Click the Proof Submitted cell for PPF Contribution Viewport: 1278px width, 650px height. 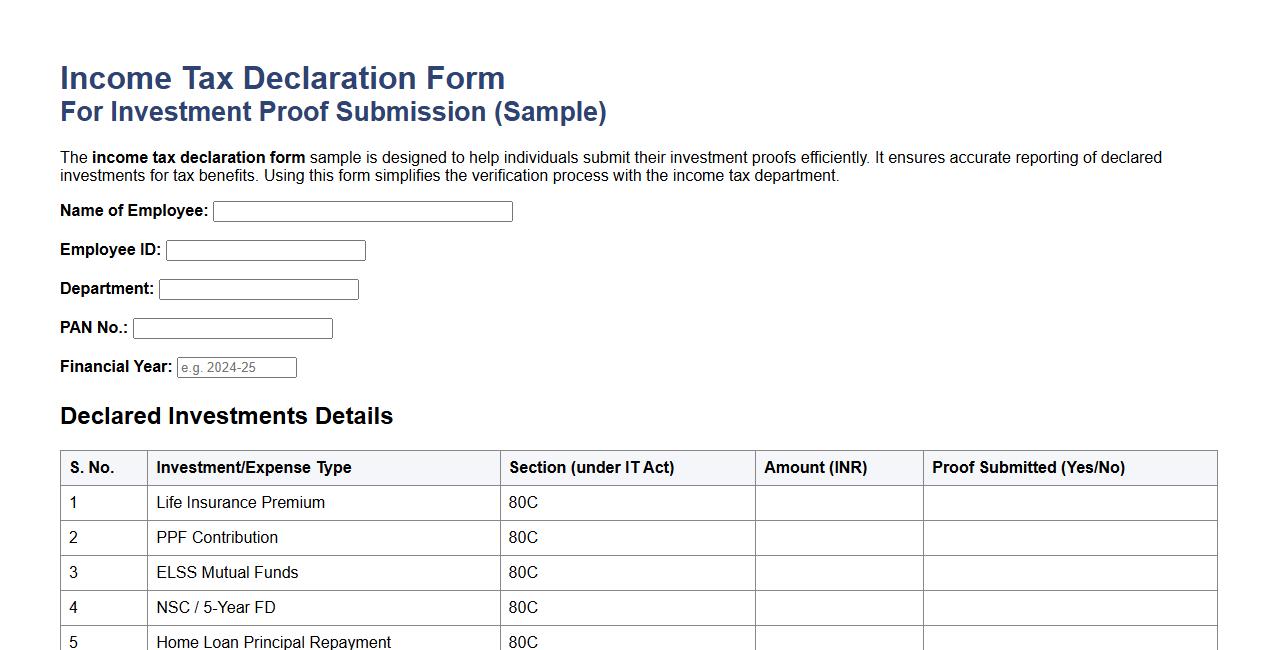[x=1070, y=538]
